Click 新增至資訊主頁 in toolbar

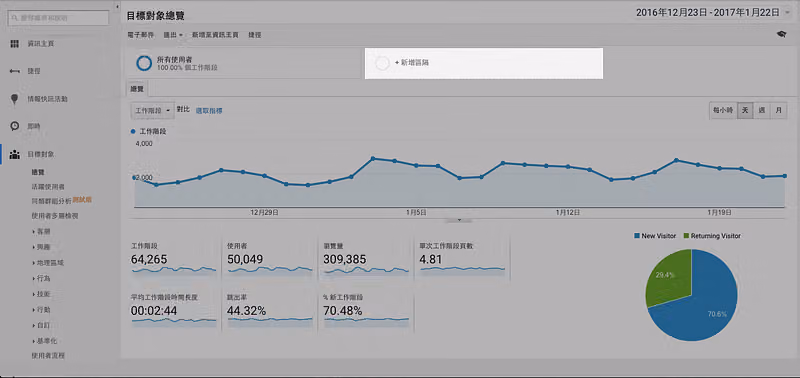(215, 35)
